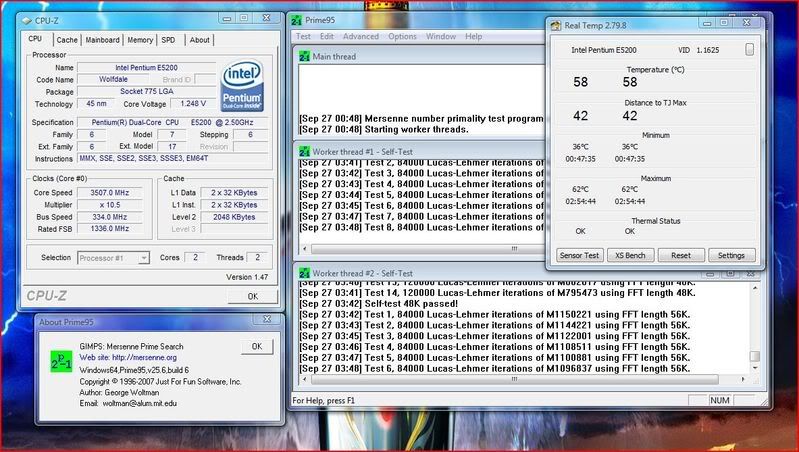799x452 pixels.
Task: Click the Instructions field listing MMX, SSE
Action: (172, 158)
